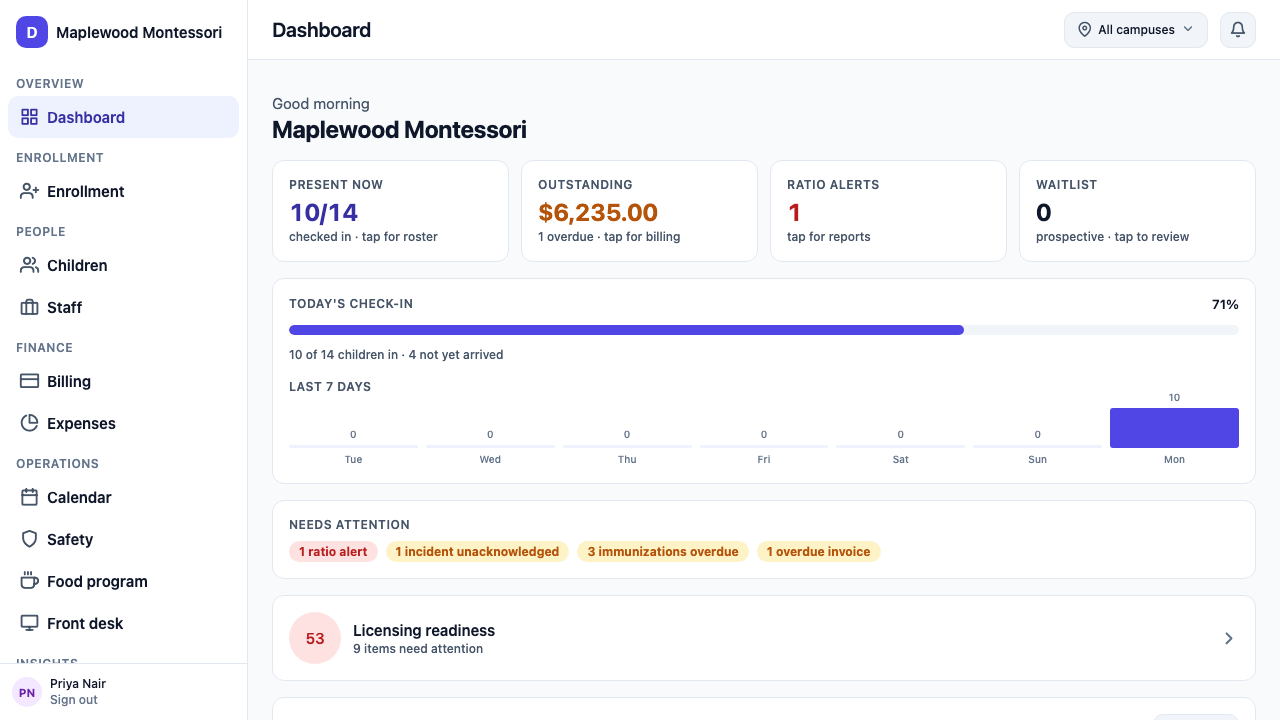
Task: Click the Billing credit card icon
Action: click(29, 381)
